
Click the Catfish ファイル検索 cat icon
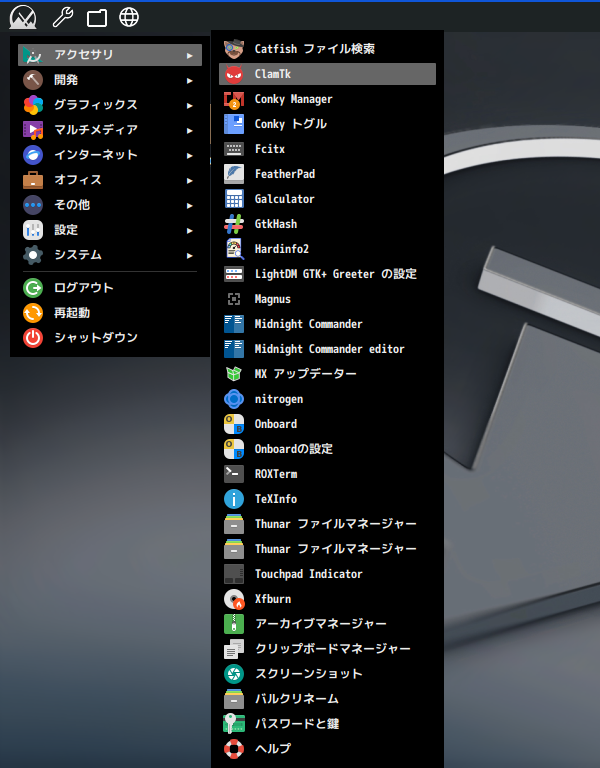click(234, 49)
